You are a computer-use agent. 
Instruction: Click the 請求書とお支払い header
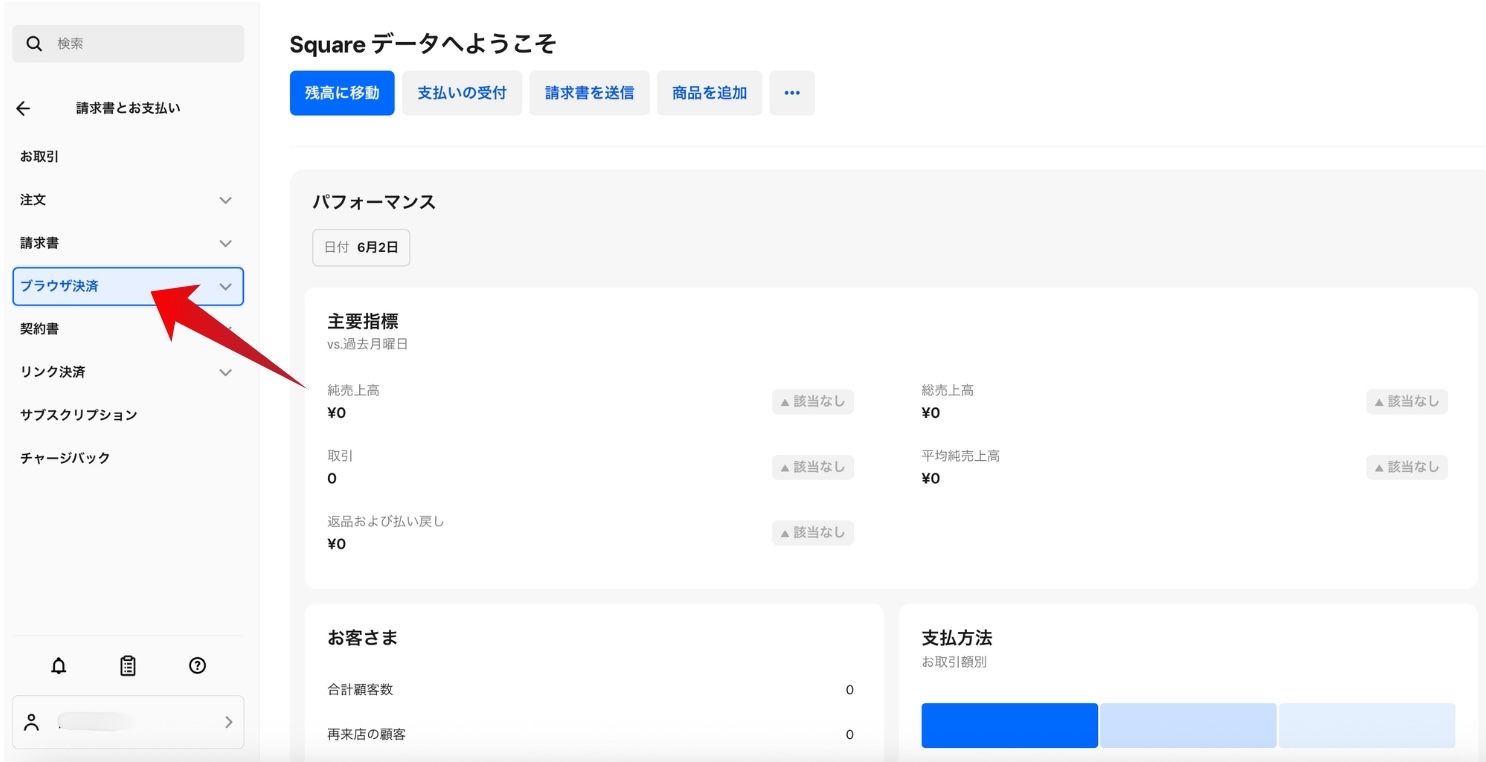coord(128,109)
